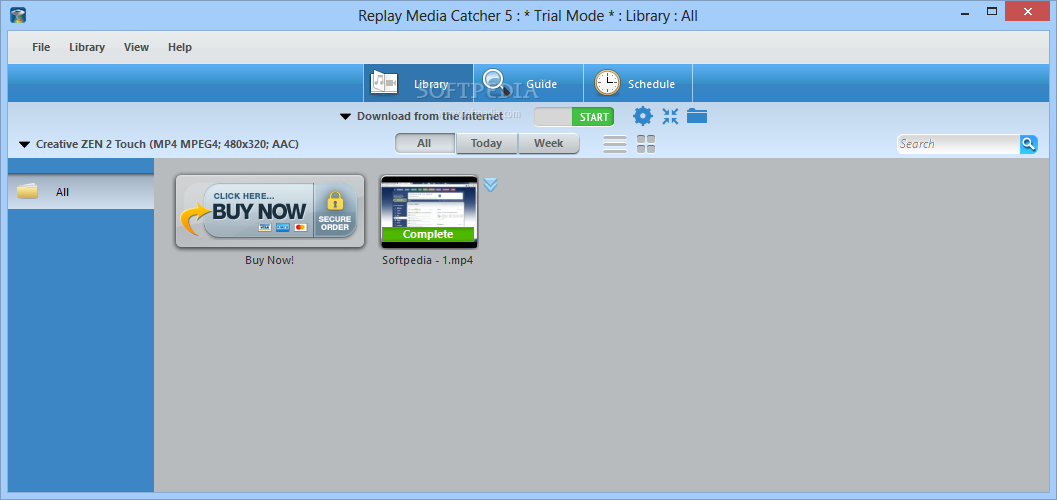Open the Library menu

coord(87,47)
